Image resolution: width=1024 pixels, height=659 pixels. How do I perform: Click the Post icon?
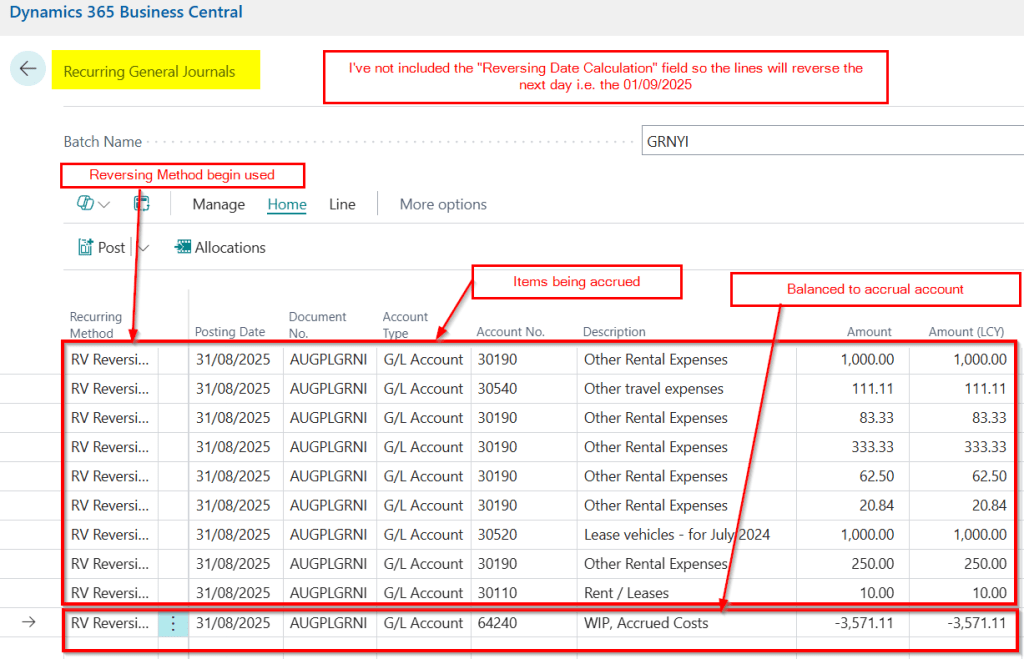tap(86, 247)
